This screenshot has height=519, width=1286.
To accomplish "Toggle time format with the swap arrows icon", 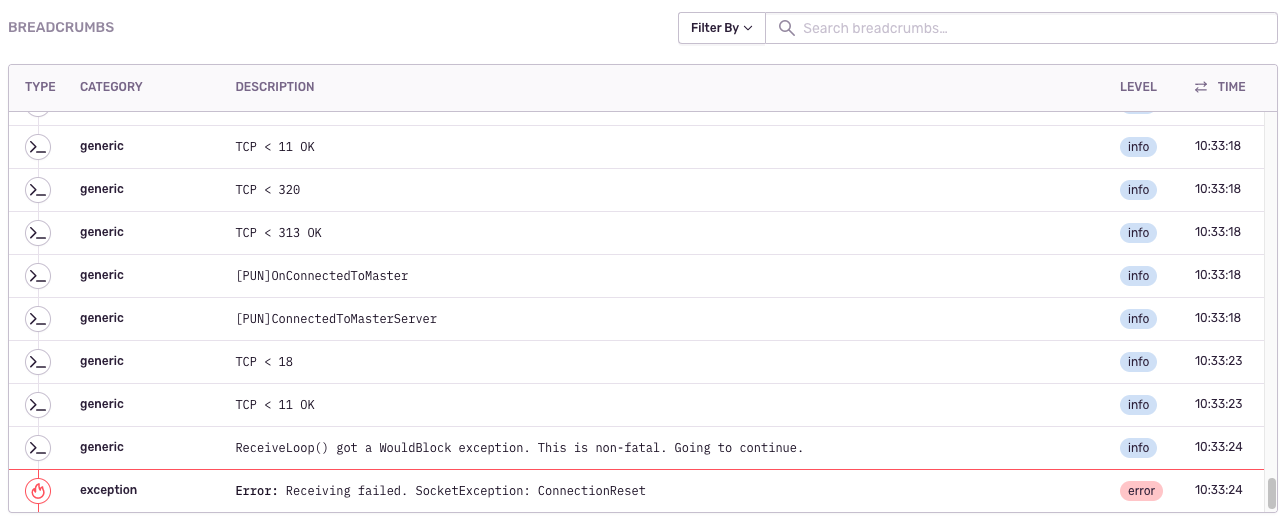I will pyautogui.click(x=1201, y=87).
